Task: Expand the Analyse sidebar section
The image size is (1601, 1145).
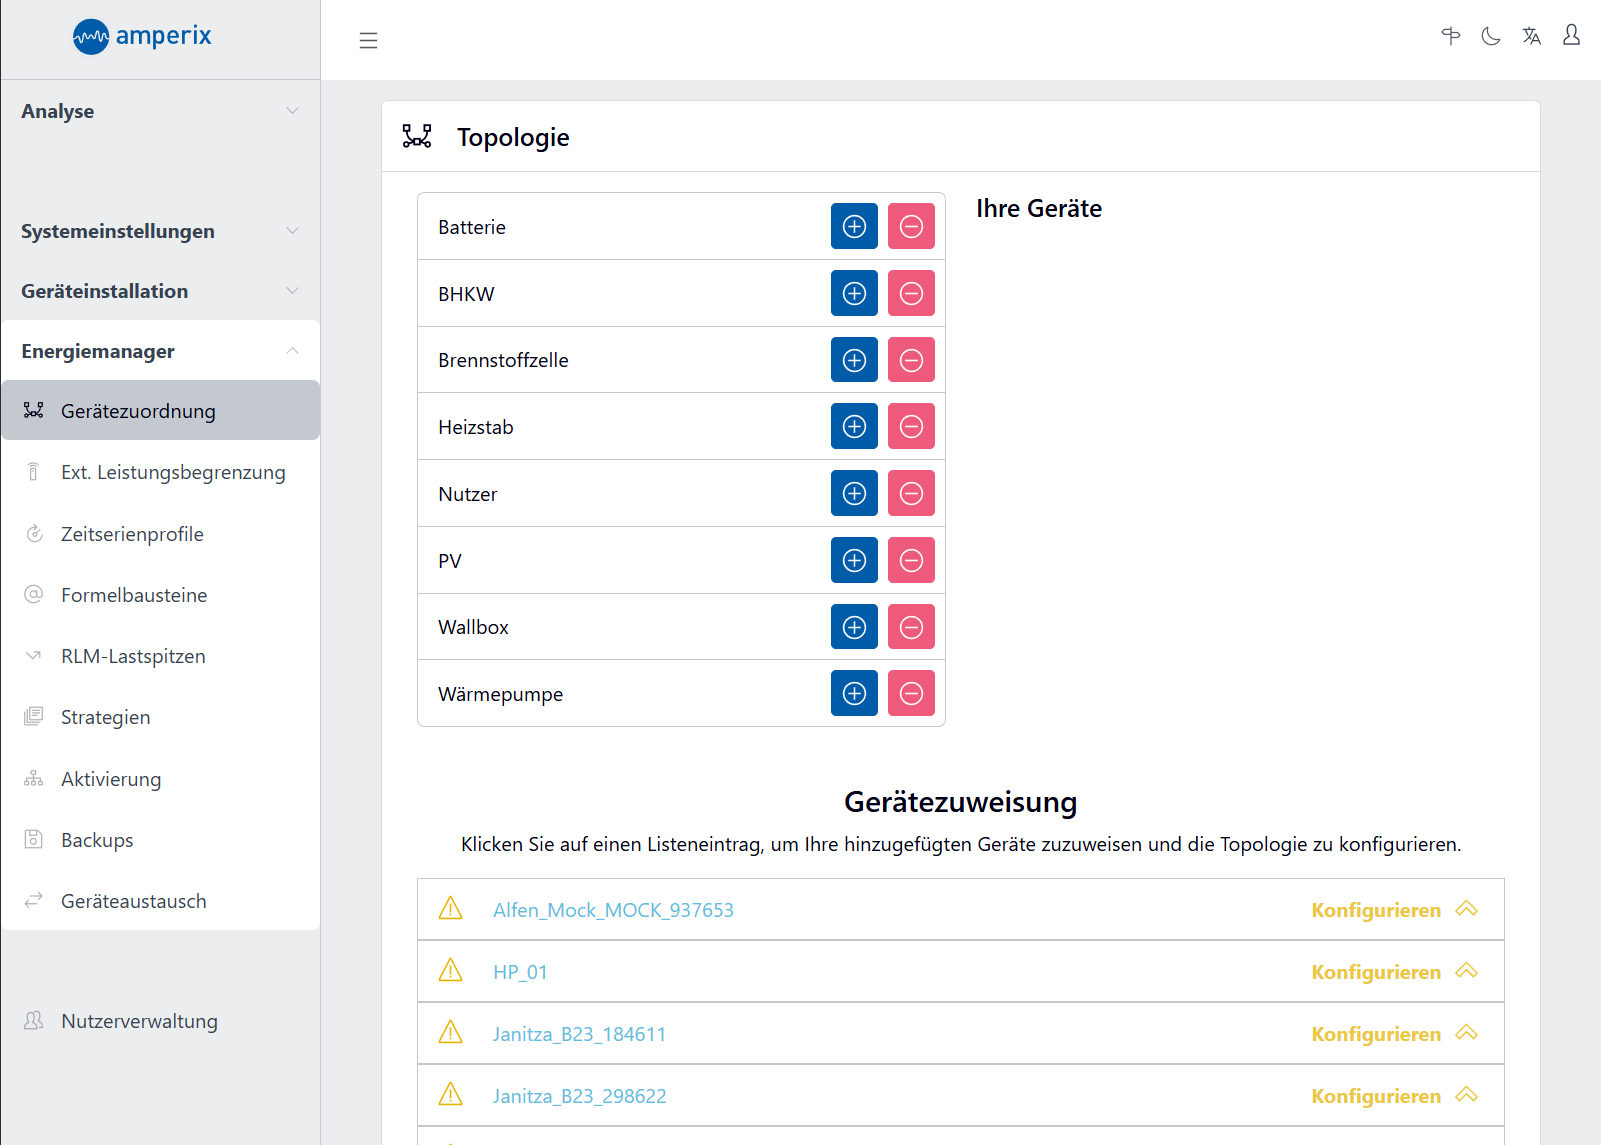Action: pyautogui.click(x=160, y=111)
